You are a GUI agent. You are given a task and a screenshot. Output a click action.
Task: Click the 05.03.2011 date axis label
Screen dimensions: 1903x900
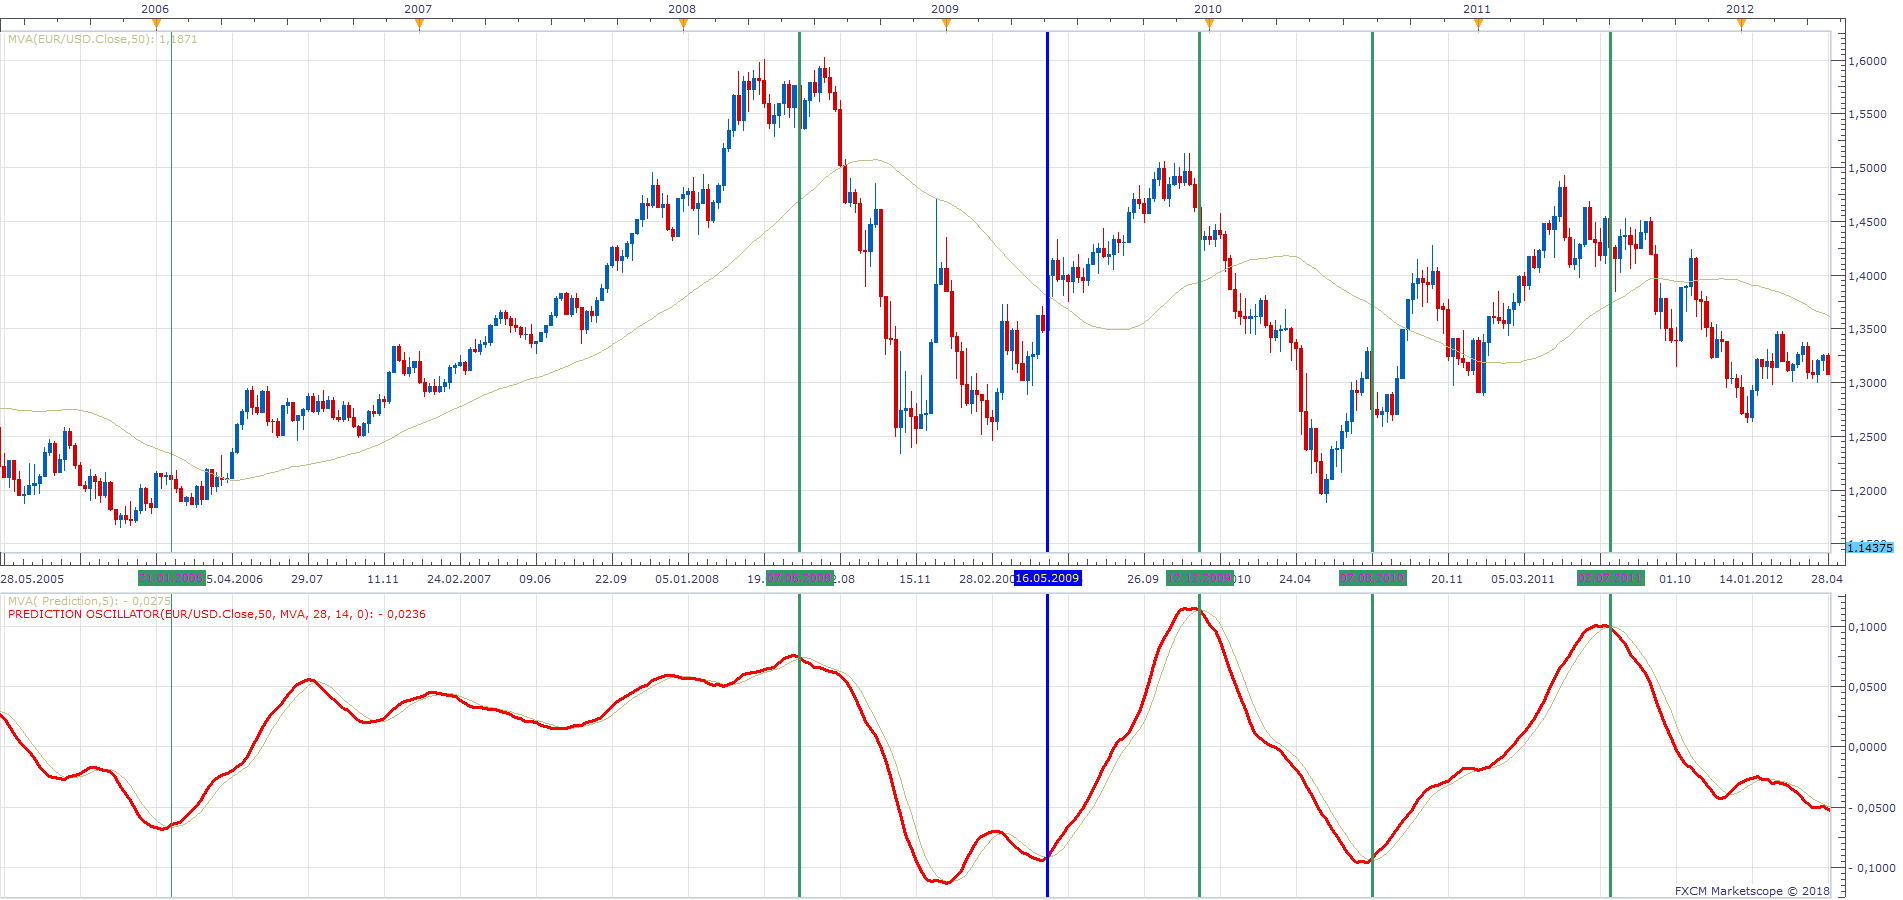1523,579
